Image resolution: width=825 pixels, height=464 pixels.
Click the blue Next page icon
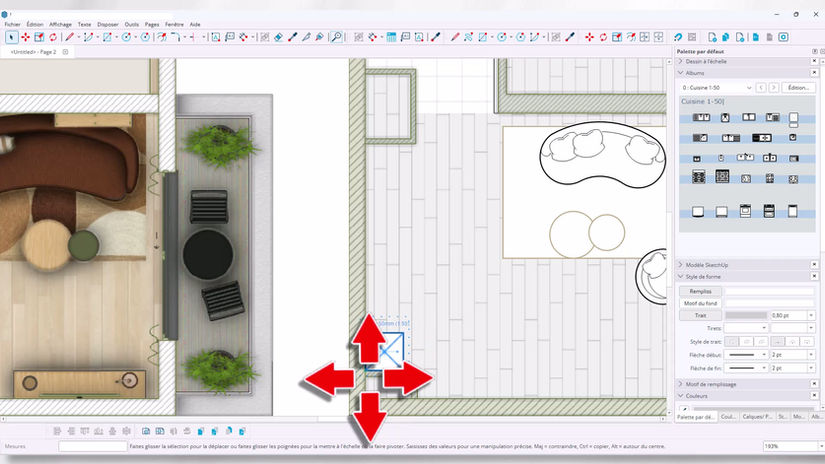tap(756, 37)
